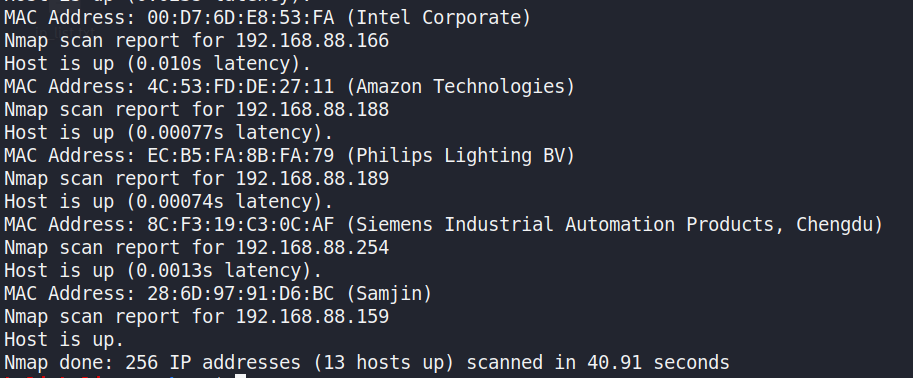Click the IP address 192.168.88.166
The image size is (913, 378).
[x=312, y=40]
